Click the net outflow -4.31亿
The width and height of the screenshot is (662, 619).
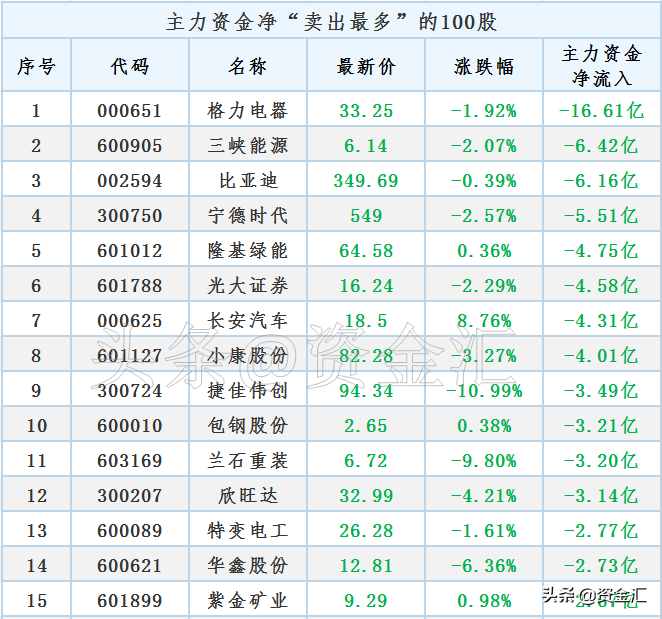[x=601, y=321]
